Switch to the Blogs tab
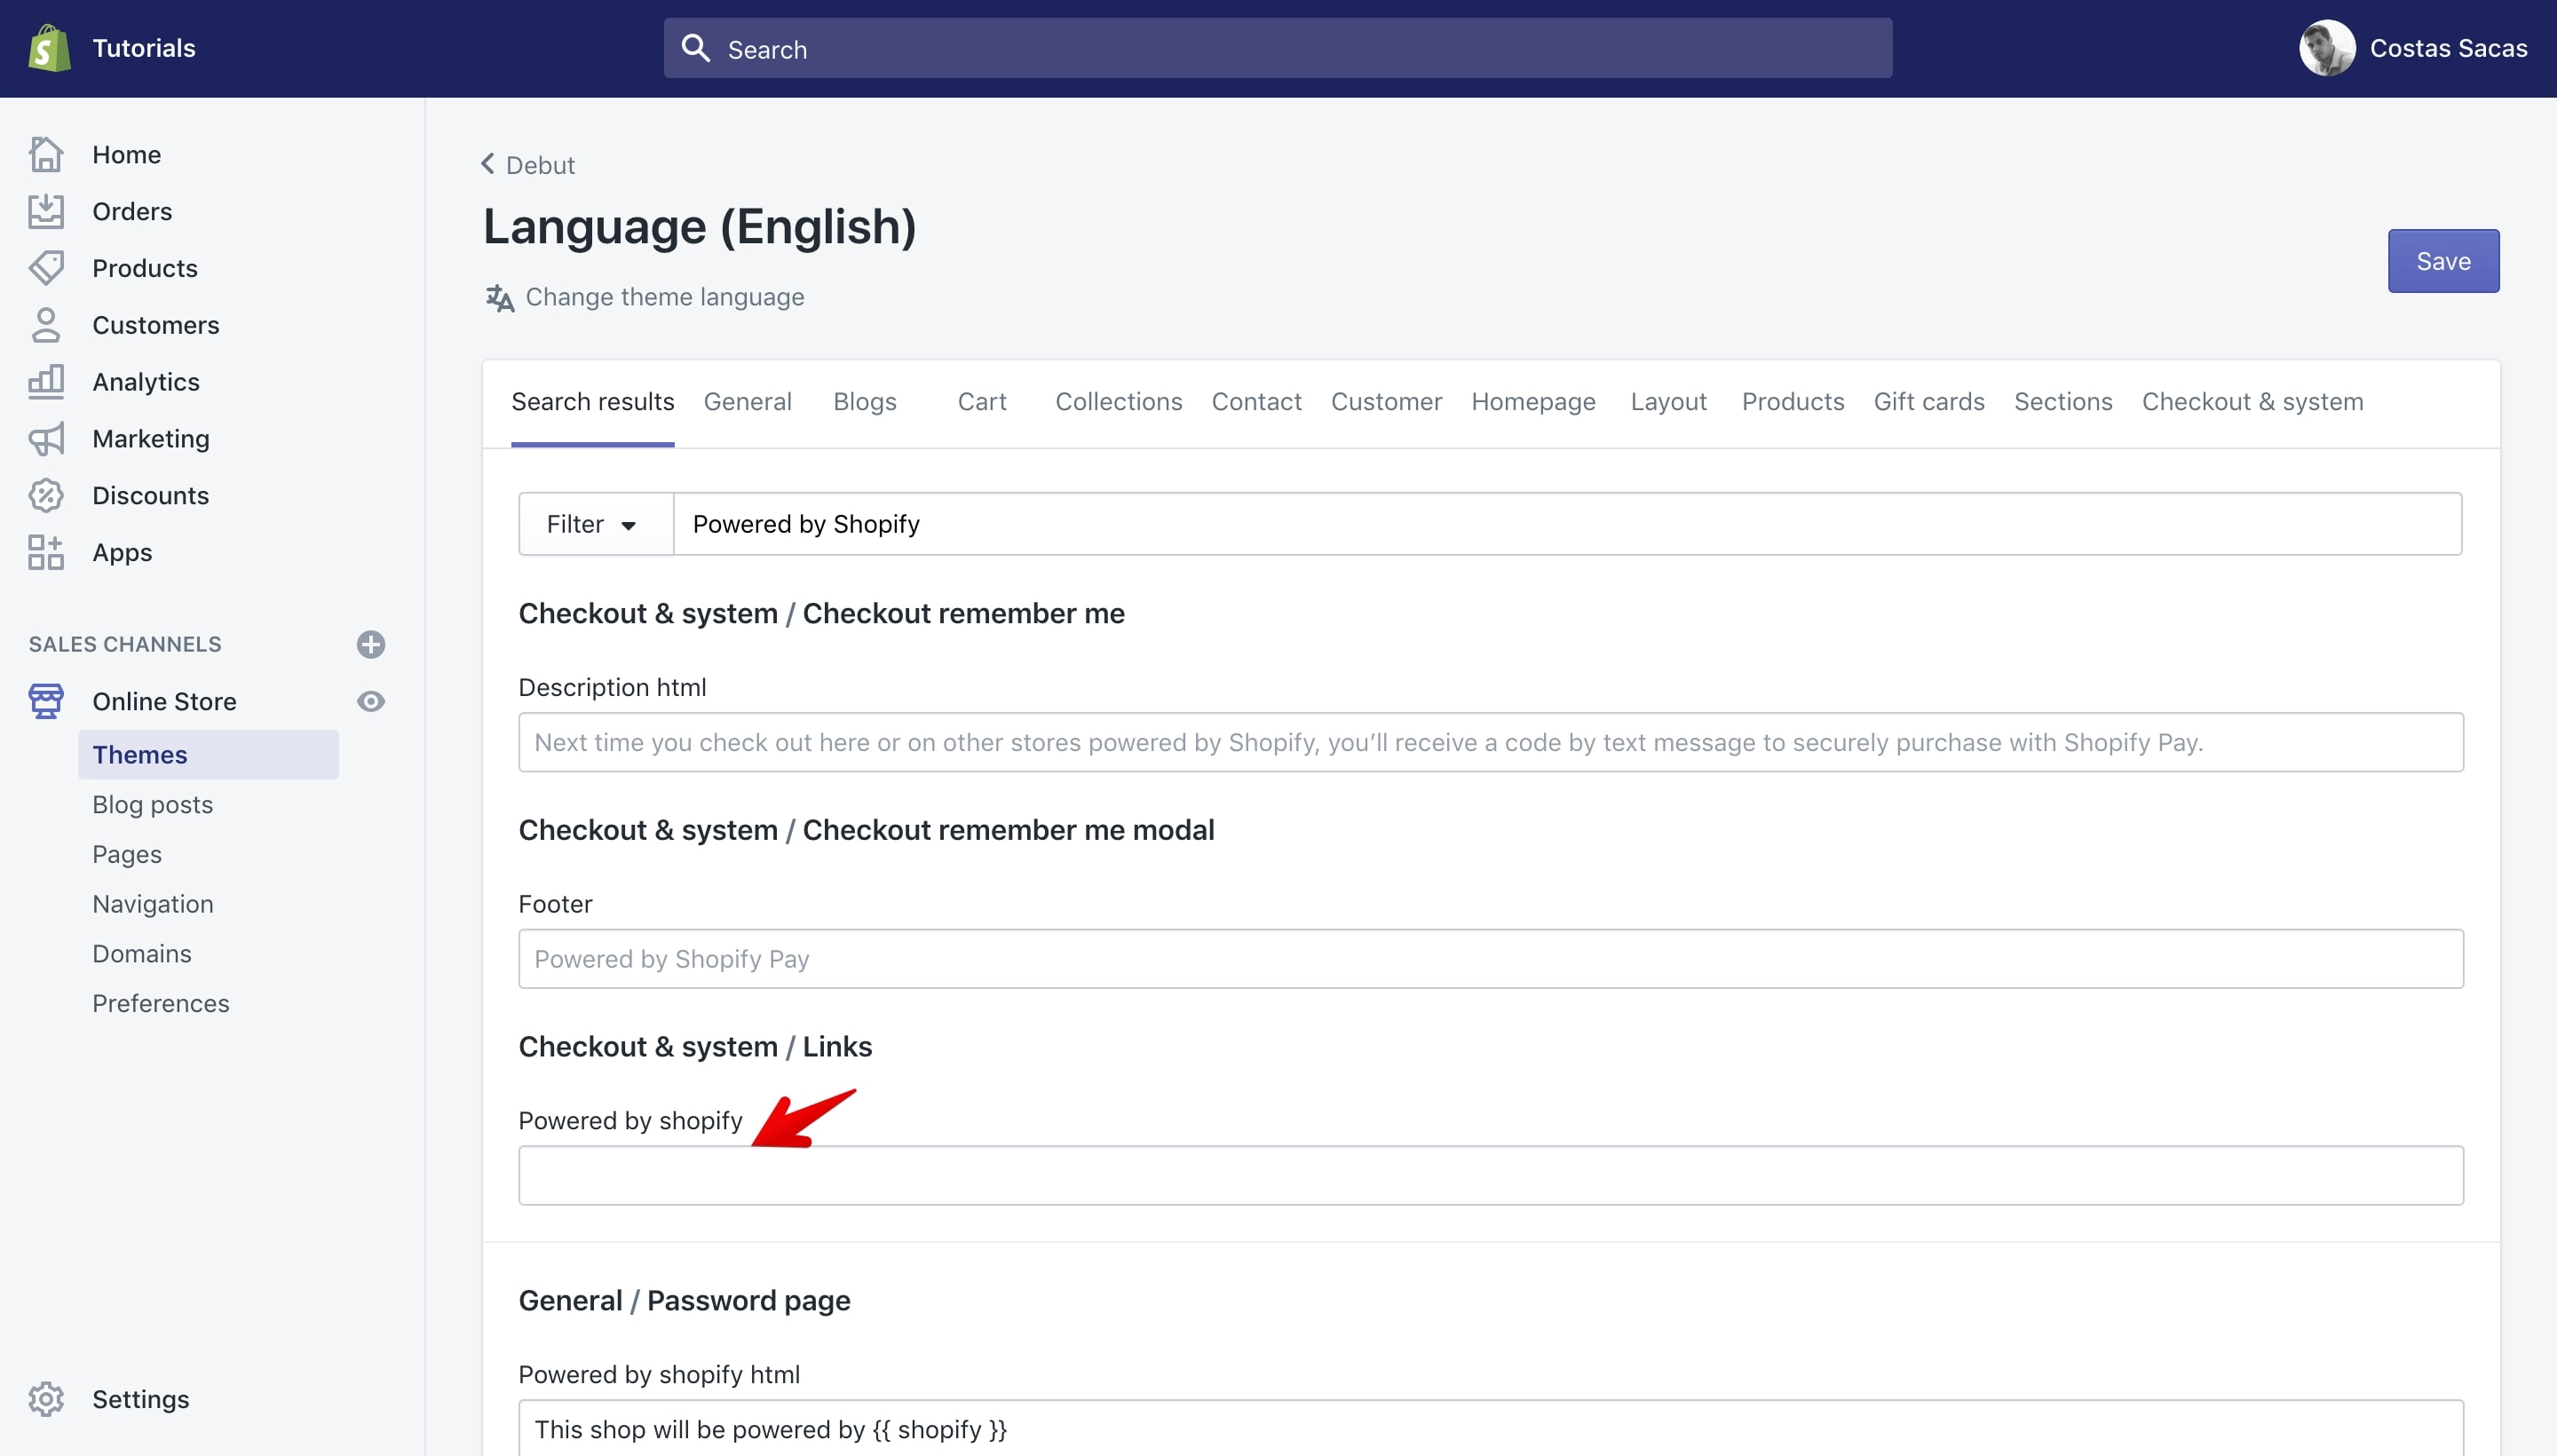 click(865, 402)
